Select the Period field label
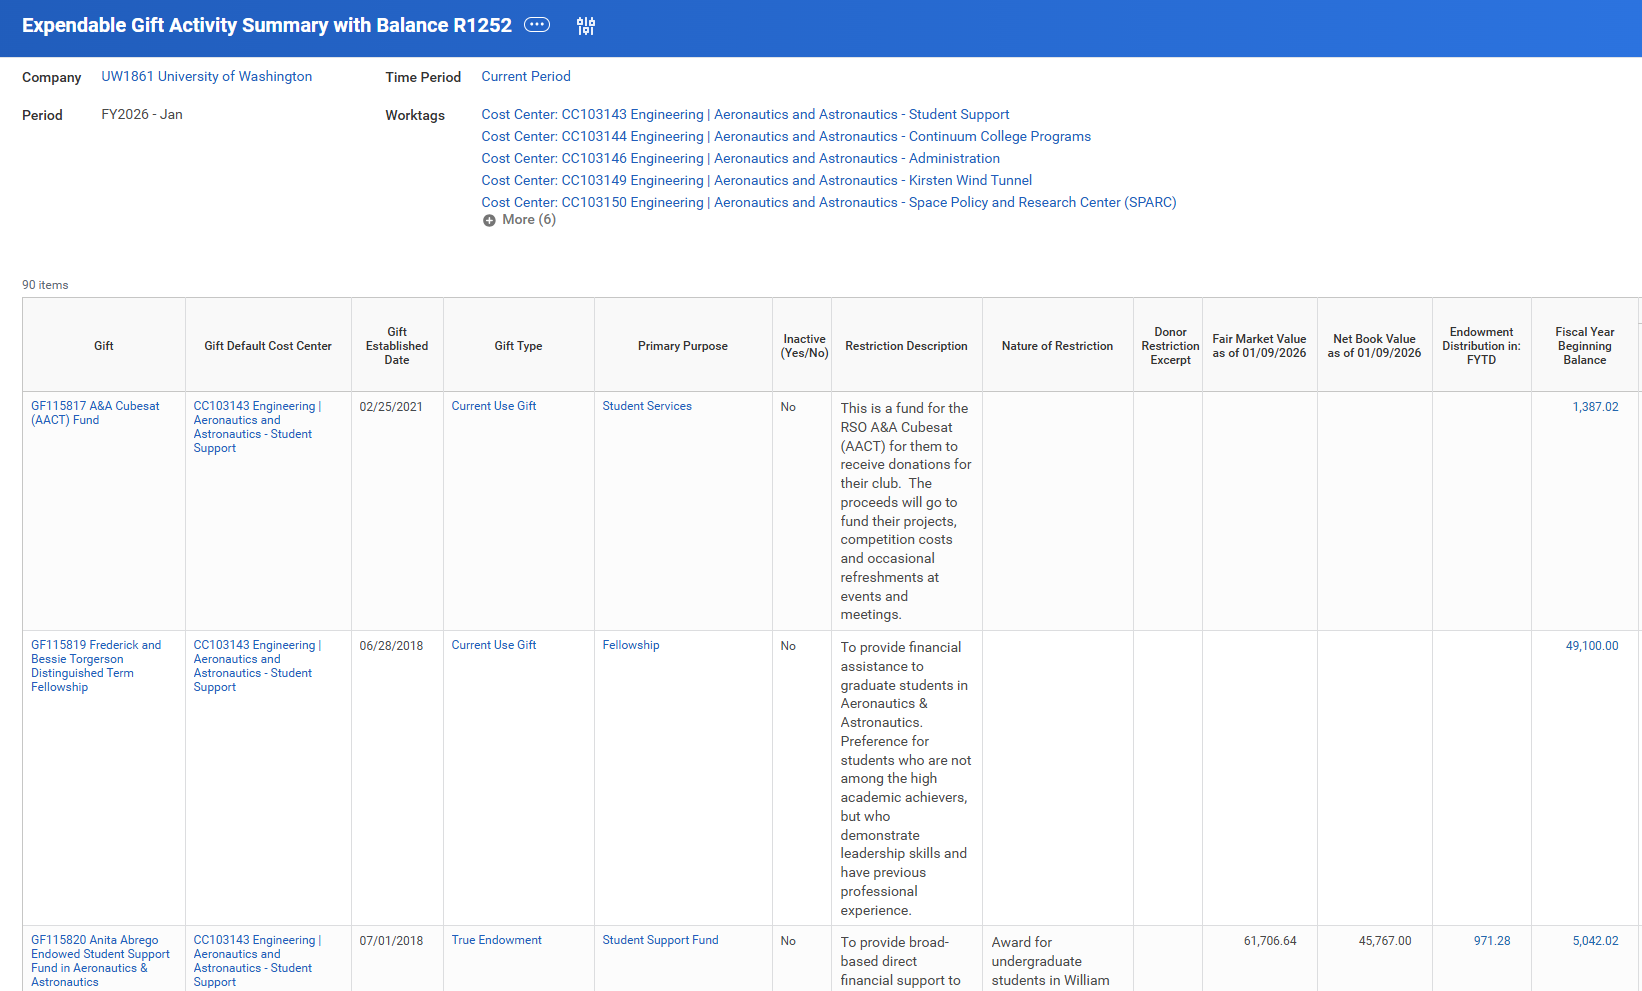Viewport: 1642px width, 991px height. pos(42,116)
